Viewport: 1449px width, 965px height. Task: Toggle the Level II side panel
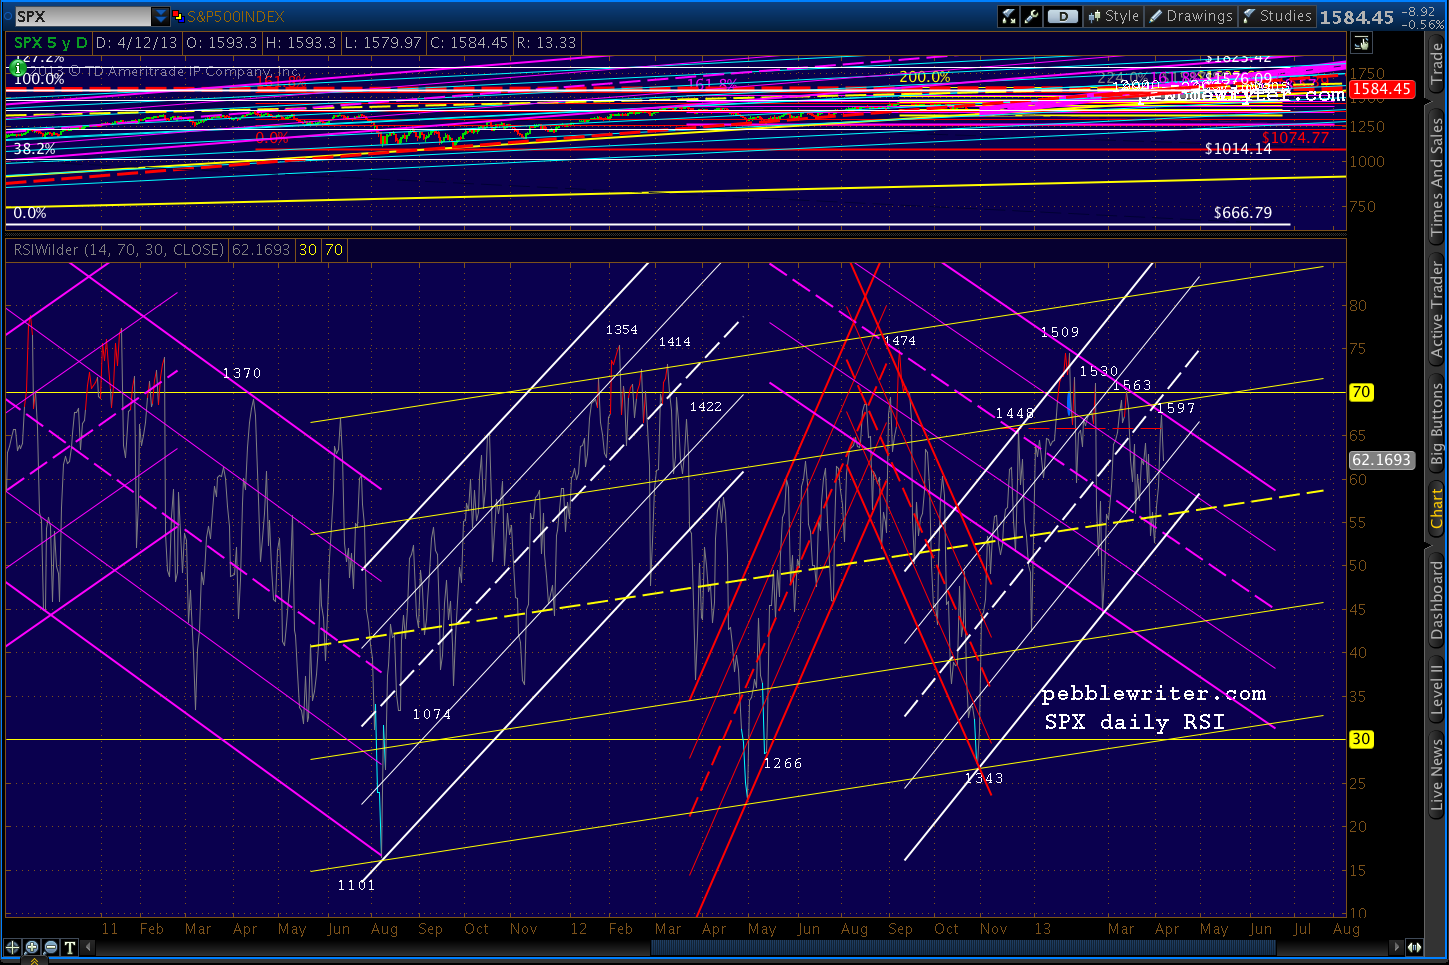tap(1437, 689)
